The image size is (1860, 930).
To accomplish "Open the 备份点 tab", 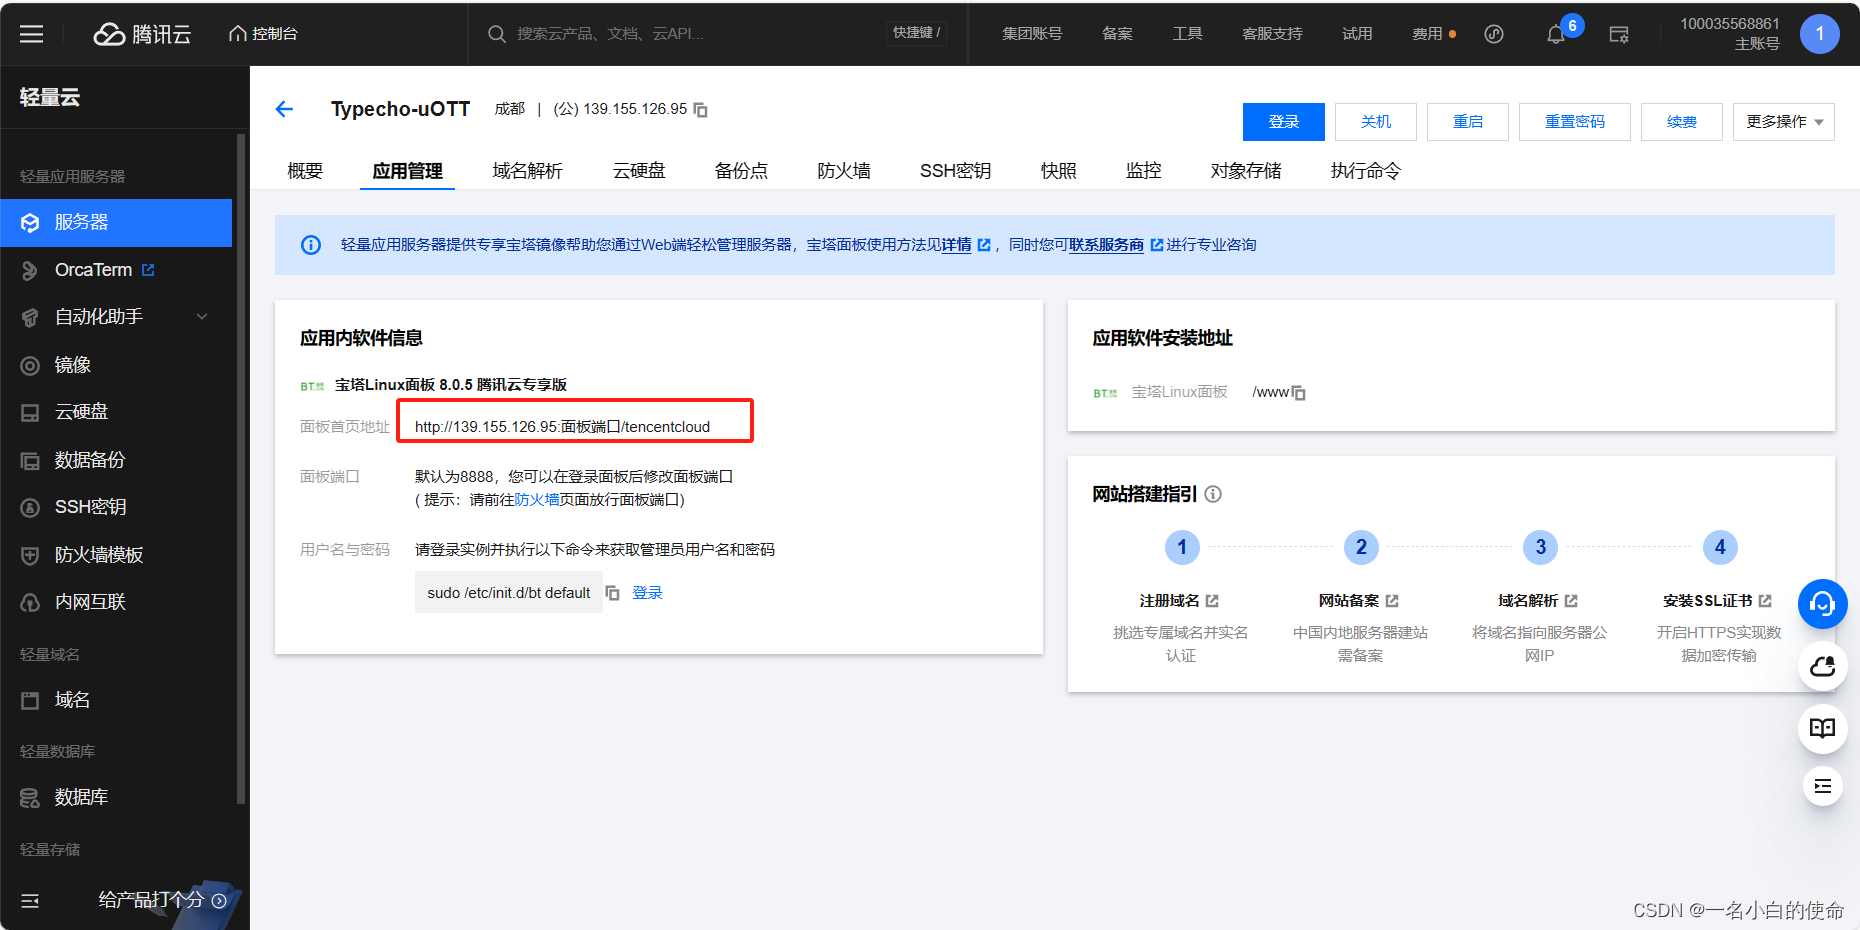I will coord(741,171).
